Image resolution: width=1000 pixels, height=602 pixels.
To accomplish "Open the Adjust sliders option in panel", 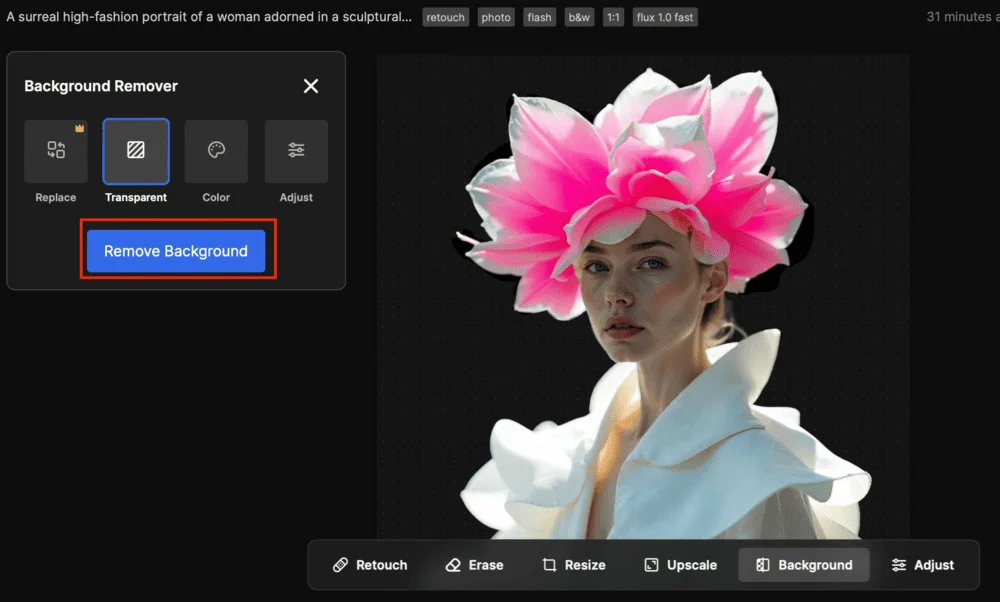I will tap(296, 151).
